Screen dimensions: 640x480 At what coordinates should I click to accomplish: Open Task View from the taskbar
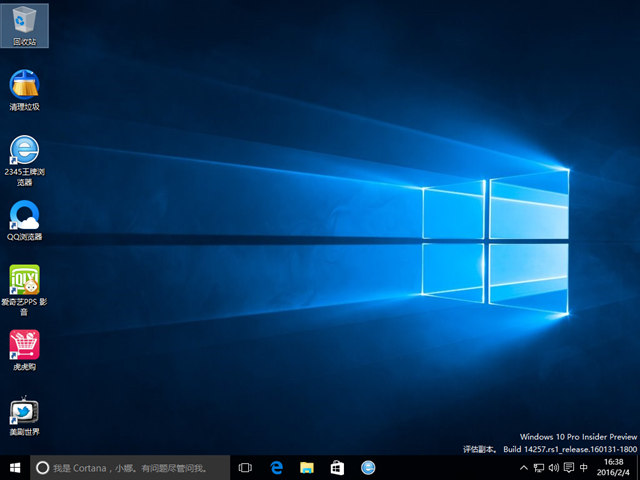pos(245,467)
